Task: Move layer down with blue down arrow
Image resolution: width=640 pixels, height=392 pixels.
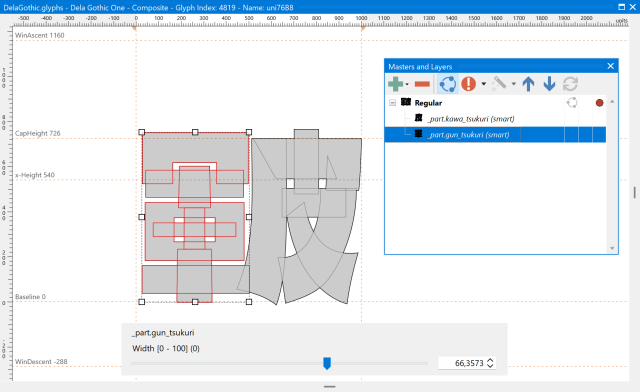Action: tap(549, 84)
